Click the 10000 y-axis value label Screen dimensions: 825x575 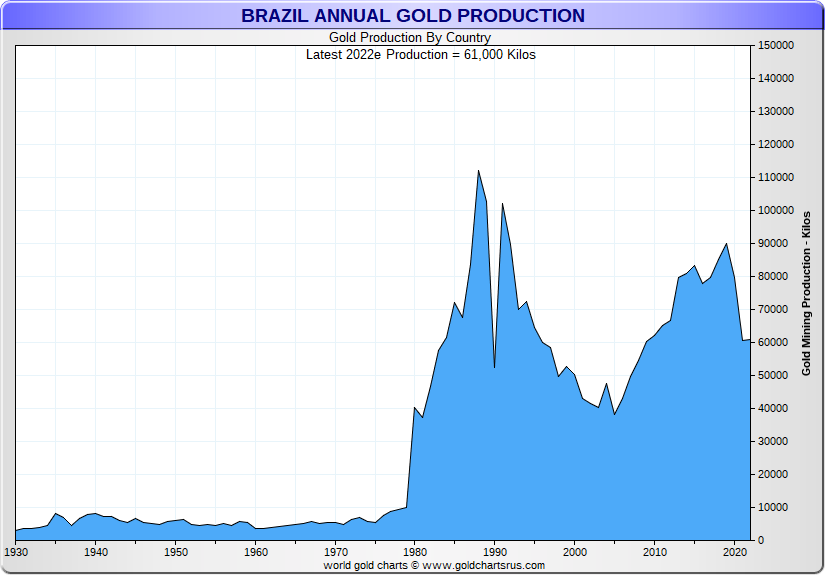(776, 507)
